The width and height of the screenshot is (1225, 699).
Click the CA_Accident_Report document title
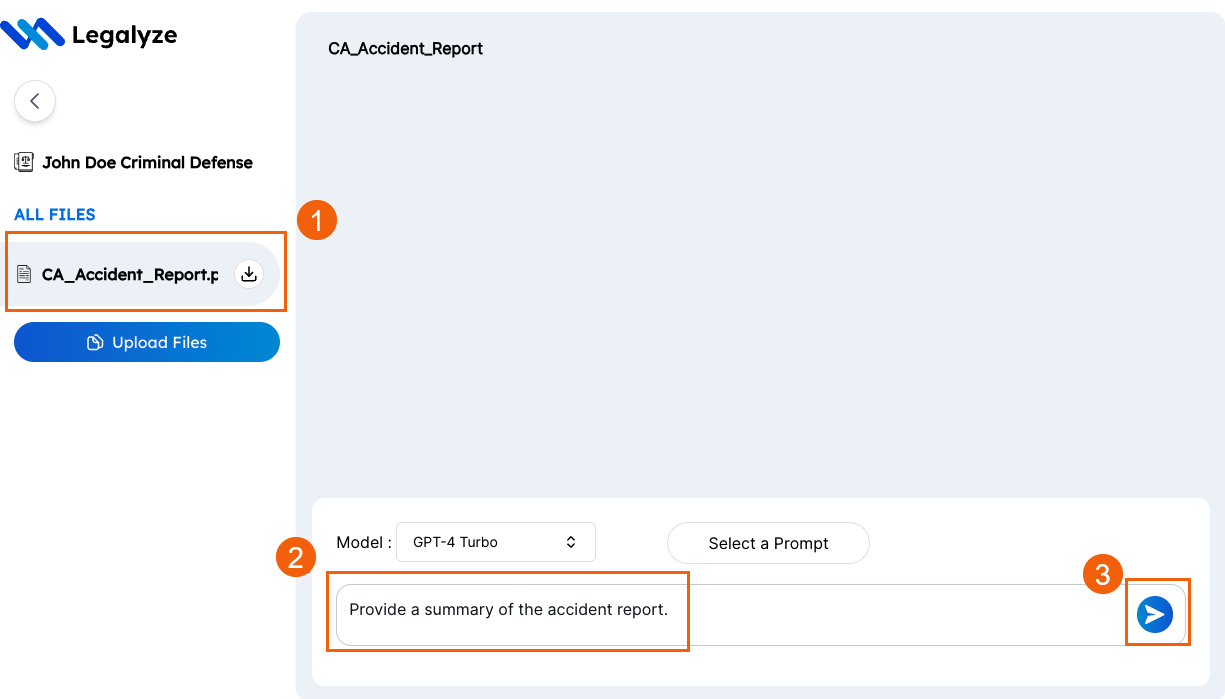coord(406,48)
